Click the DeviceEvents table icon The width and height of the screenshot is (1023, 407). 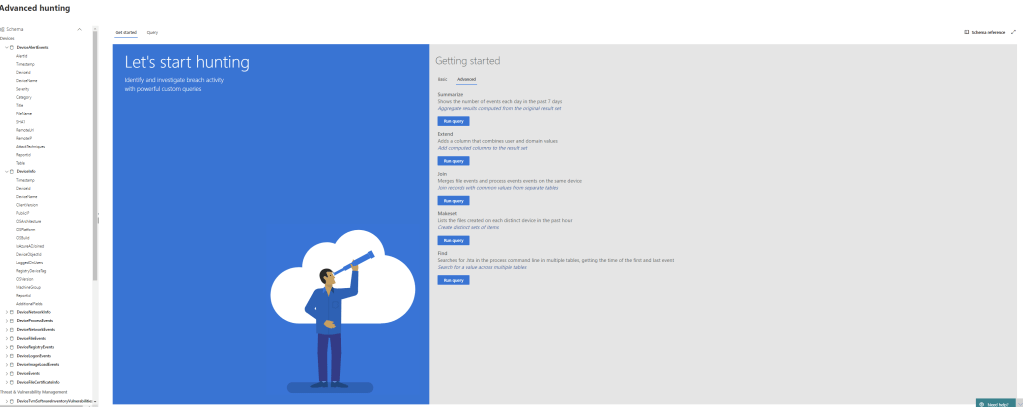pyautogui.click(x=12, y=373)
